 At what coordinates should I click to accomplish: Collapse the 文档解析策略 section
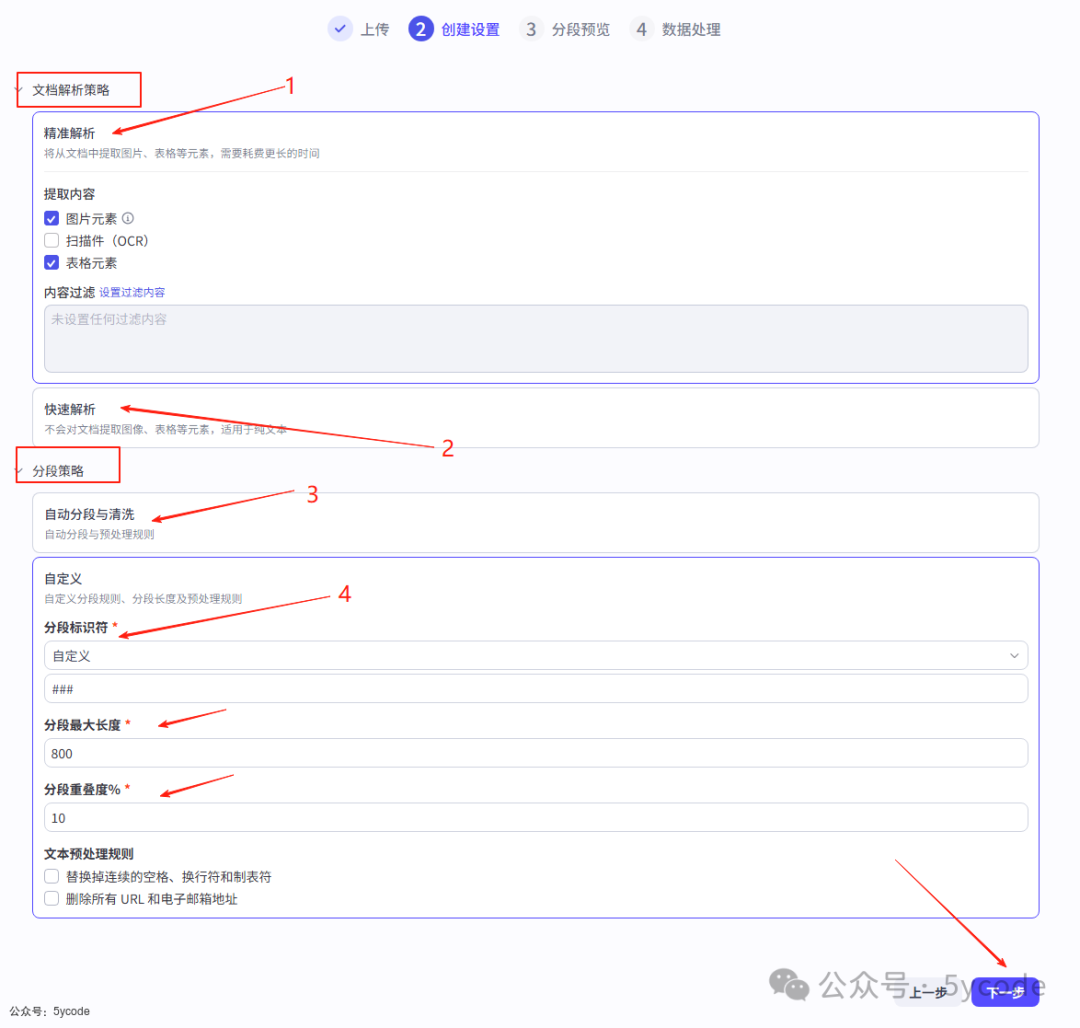[x=19, y=90]
